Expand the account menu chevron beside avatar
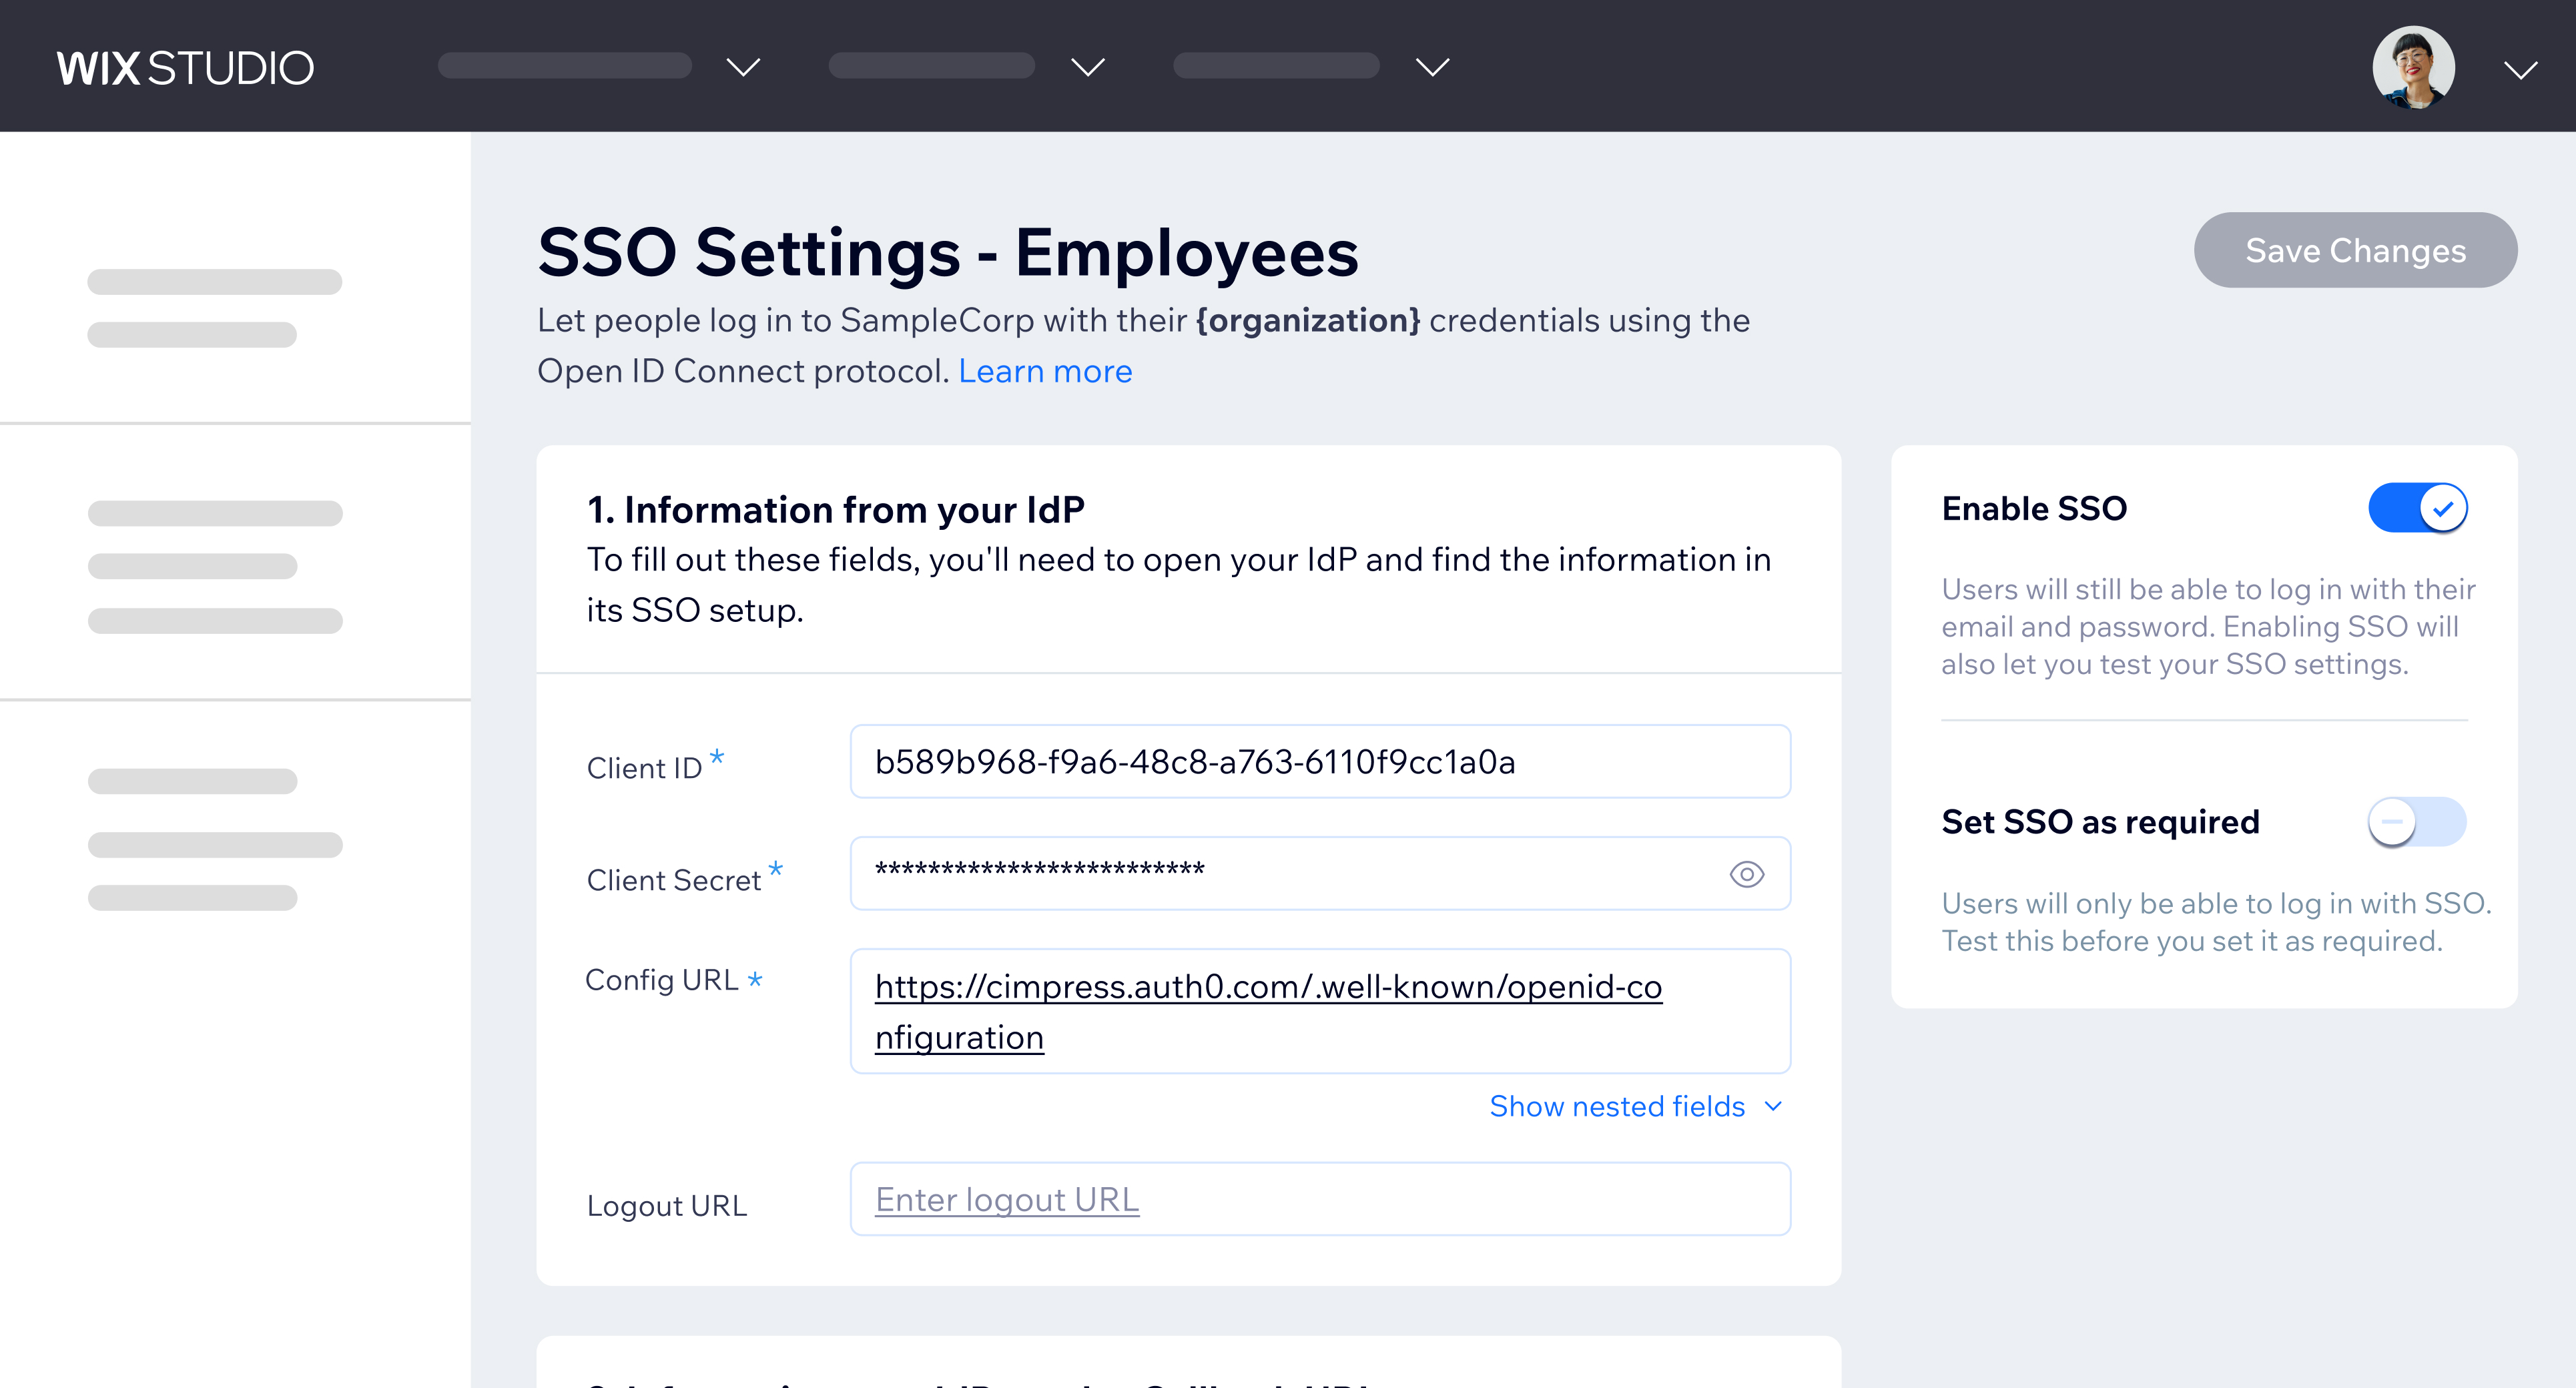The width and height of the screenshot is (2576, 1388). pos(2520,69)
